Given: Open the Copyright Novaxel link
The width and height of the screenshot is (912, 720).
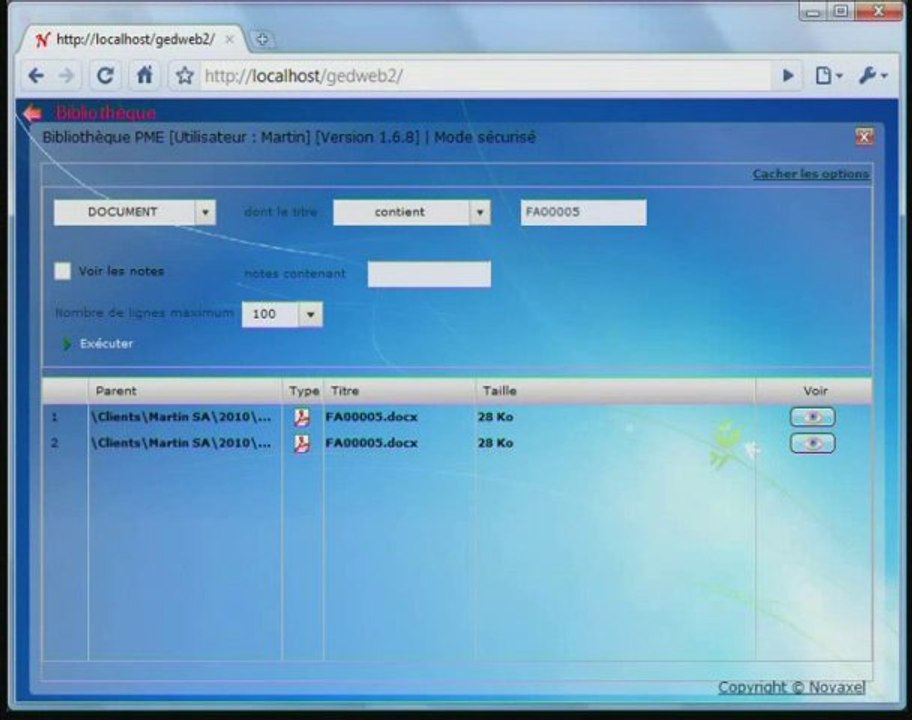Looking at the screenshot, I should point(791,687).
